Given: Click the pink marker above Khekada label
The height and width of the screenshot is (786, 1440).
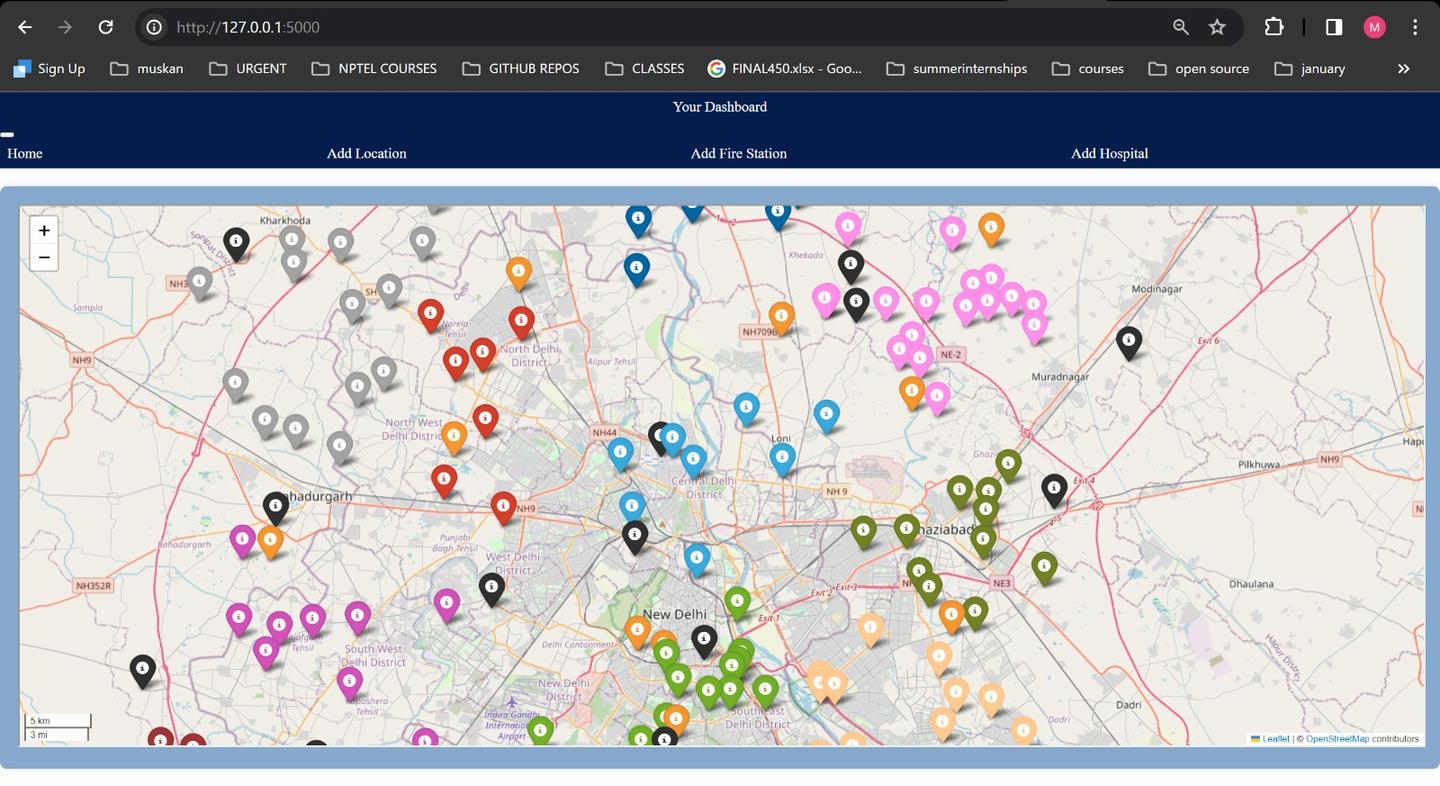Looking at the screenshot, I should coord(848,229).
